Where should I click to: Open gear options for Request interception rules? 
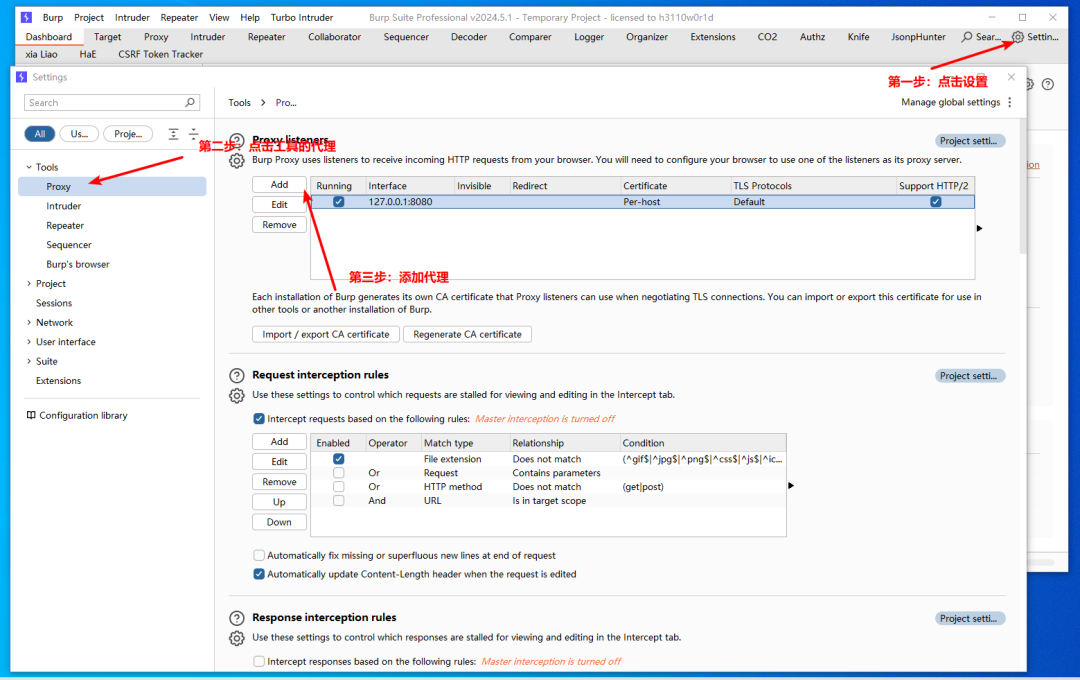coord(236,395)
